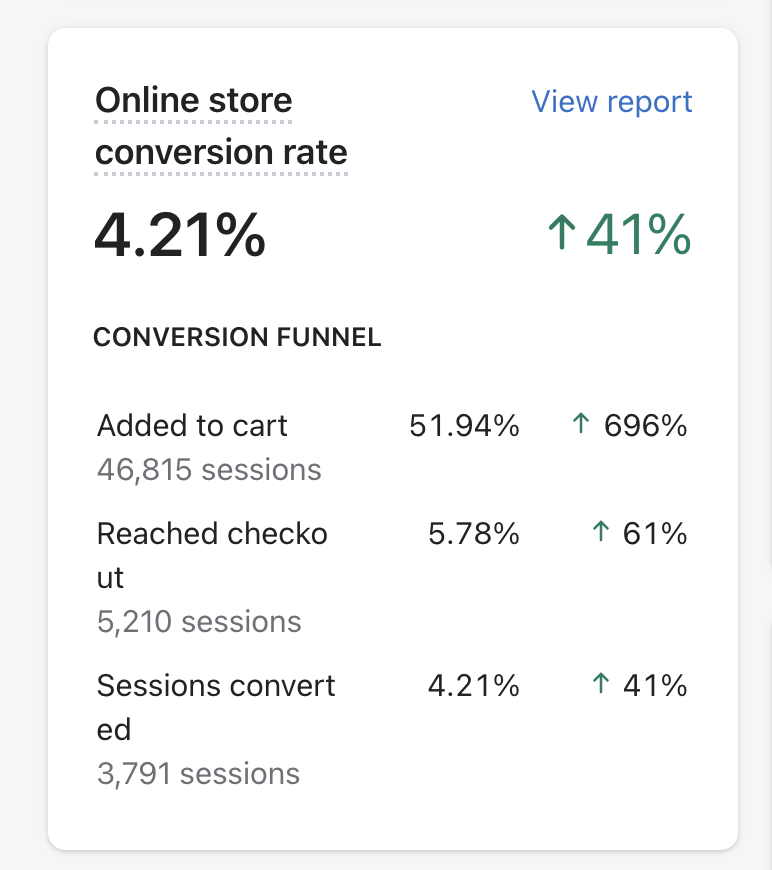
Task: Click the 46,815 sessions count
Action: pos(209,470)
